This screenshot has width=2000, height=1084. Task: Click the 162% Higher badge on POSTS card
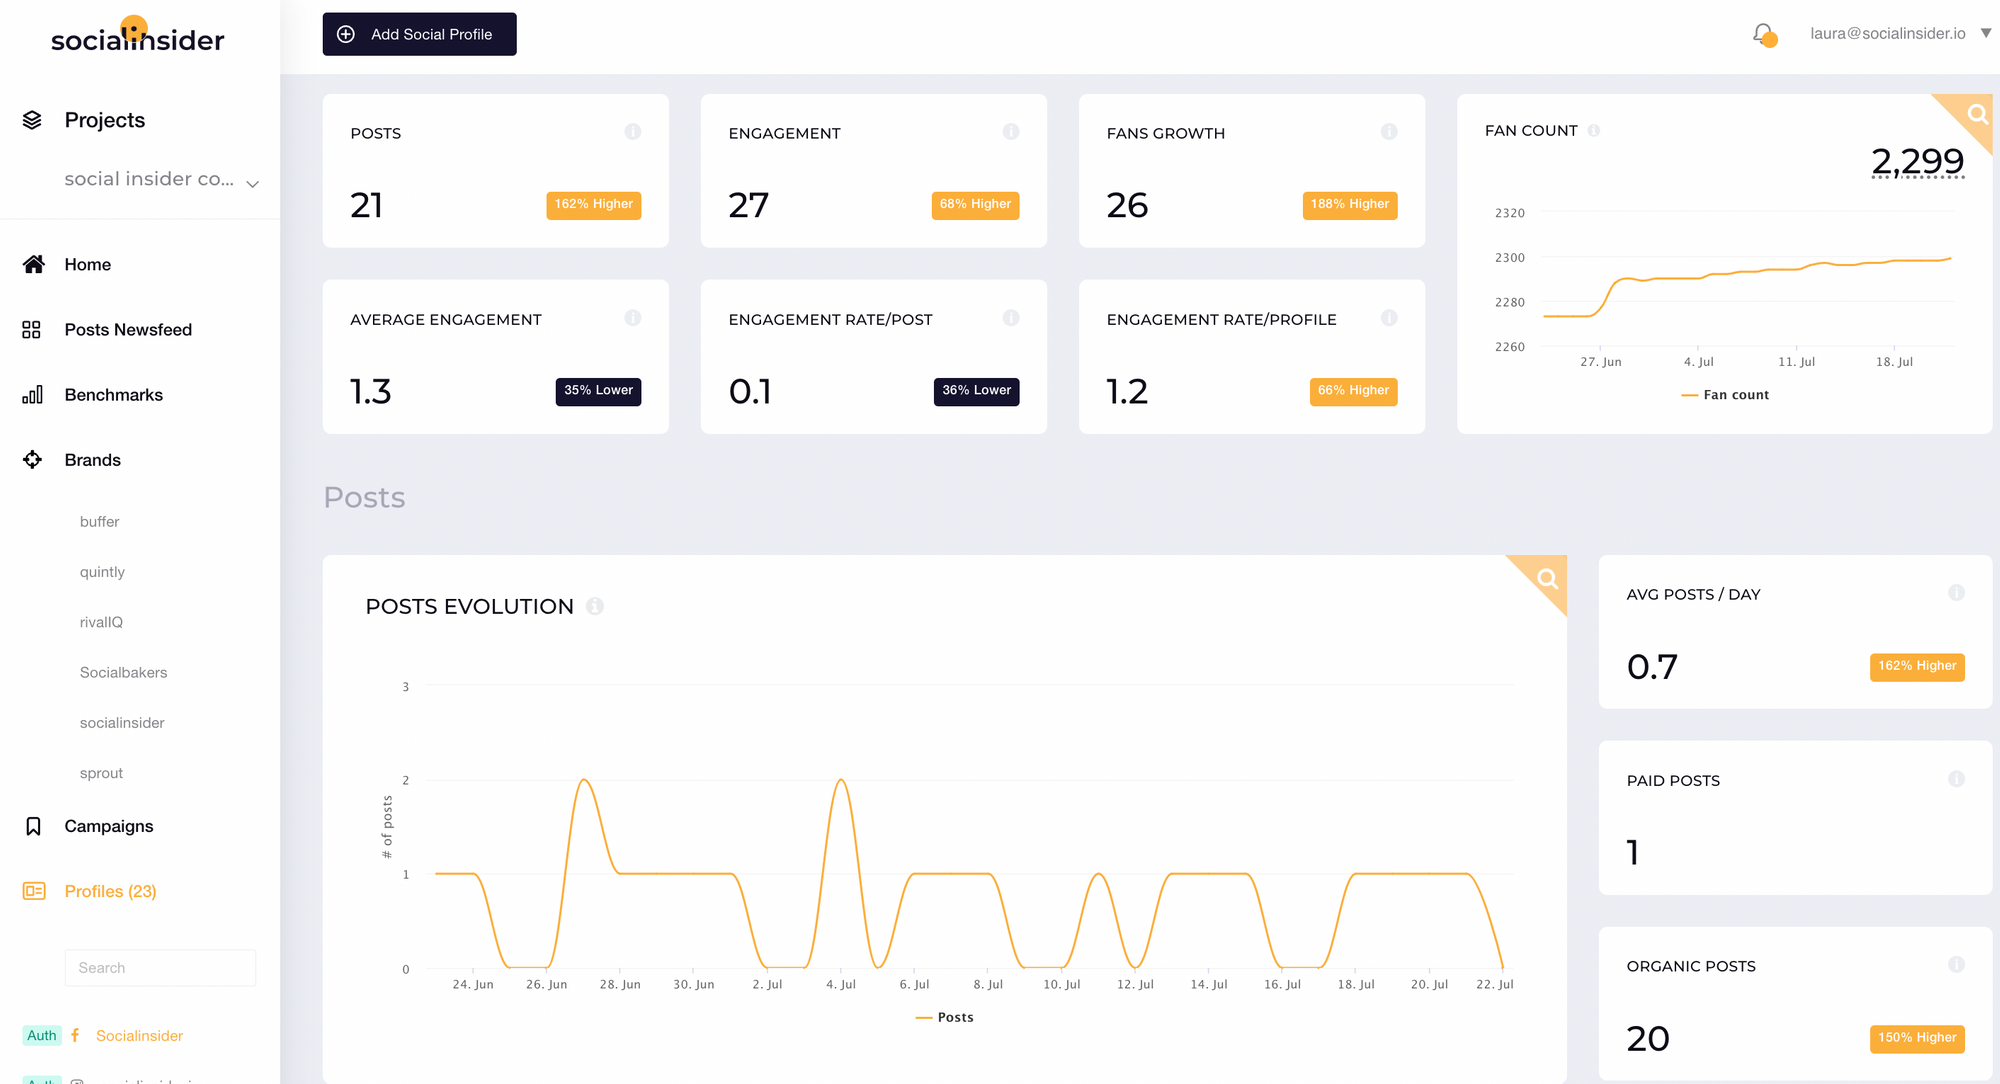594,205
